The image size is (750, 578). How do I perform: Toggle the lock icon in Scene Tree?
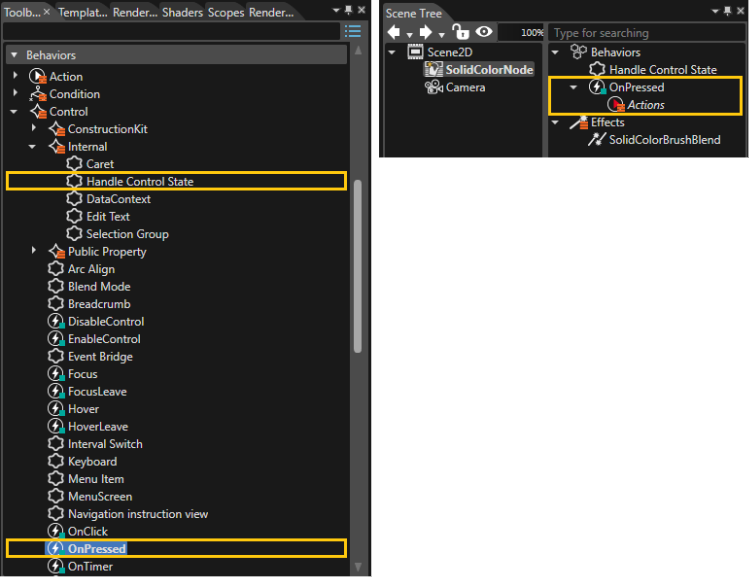[x=461, y=32]
